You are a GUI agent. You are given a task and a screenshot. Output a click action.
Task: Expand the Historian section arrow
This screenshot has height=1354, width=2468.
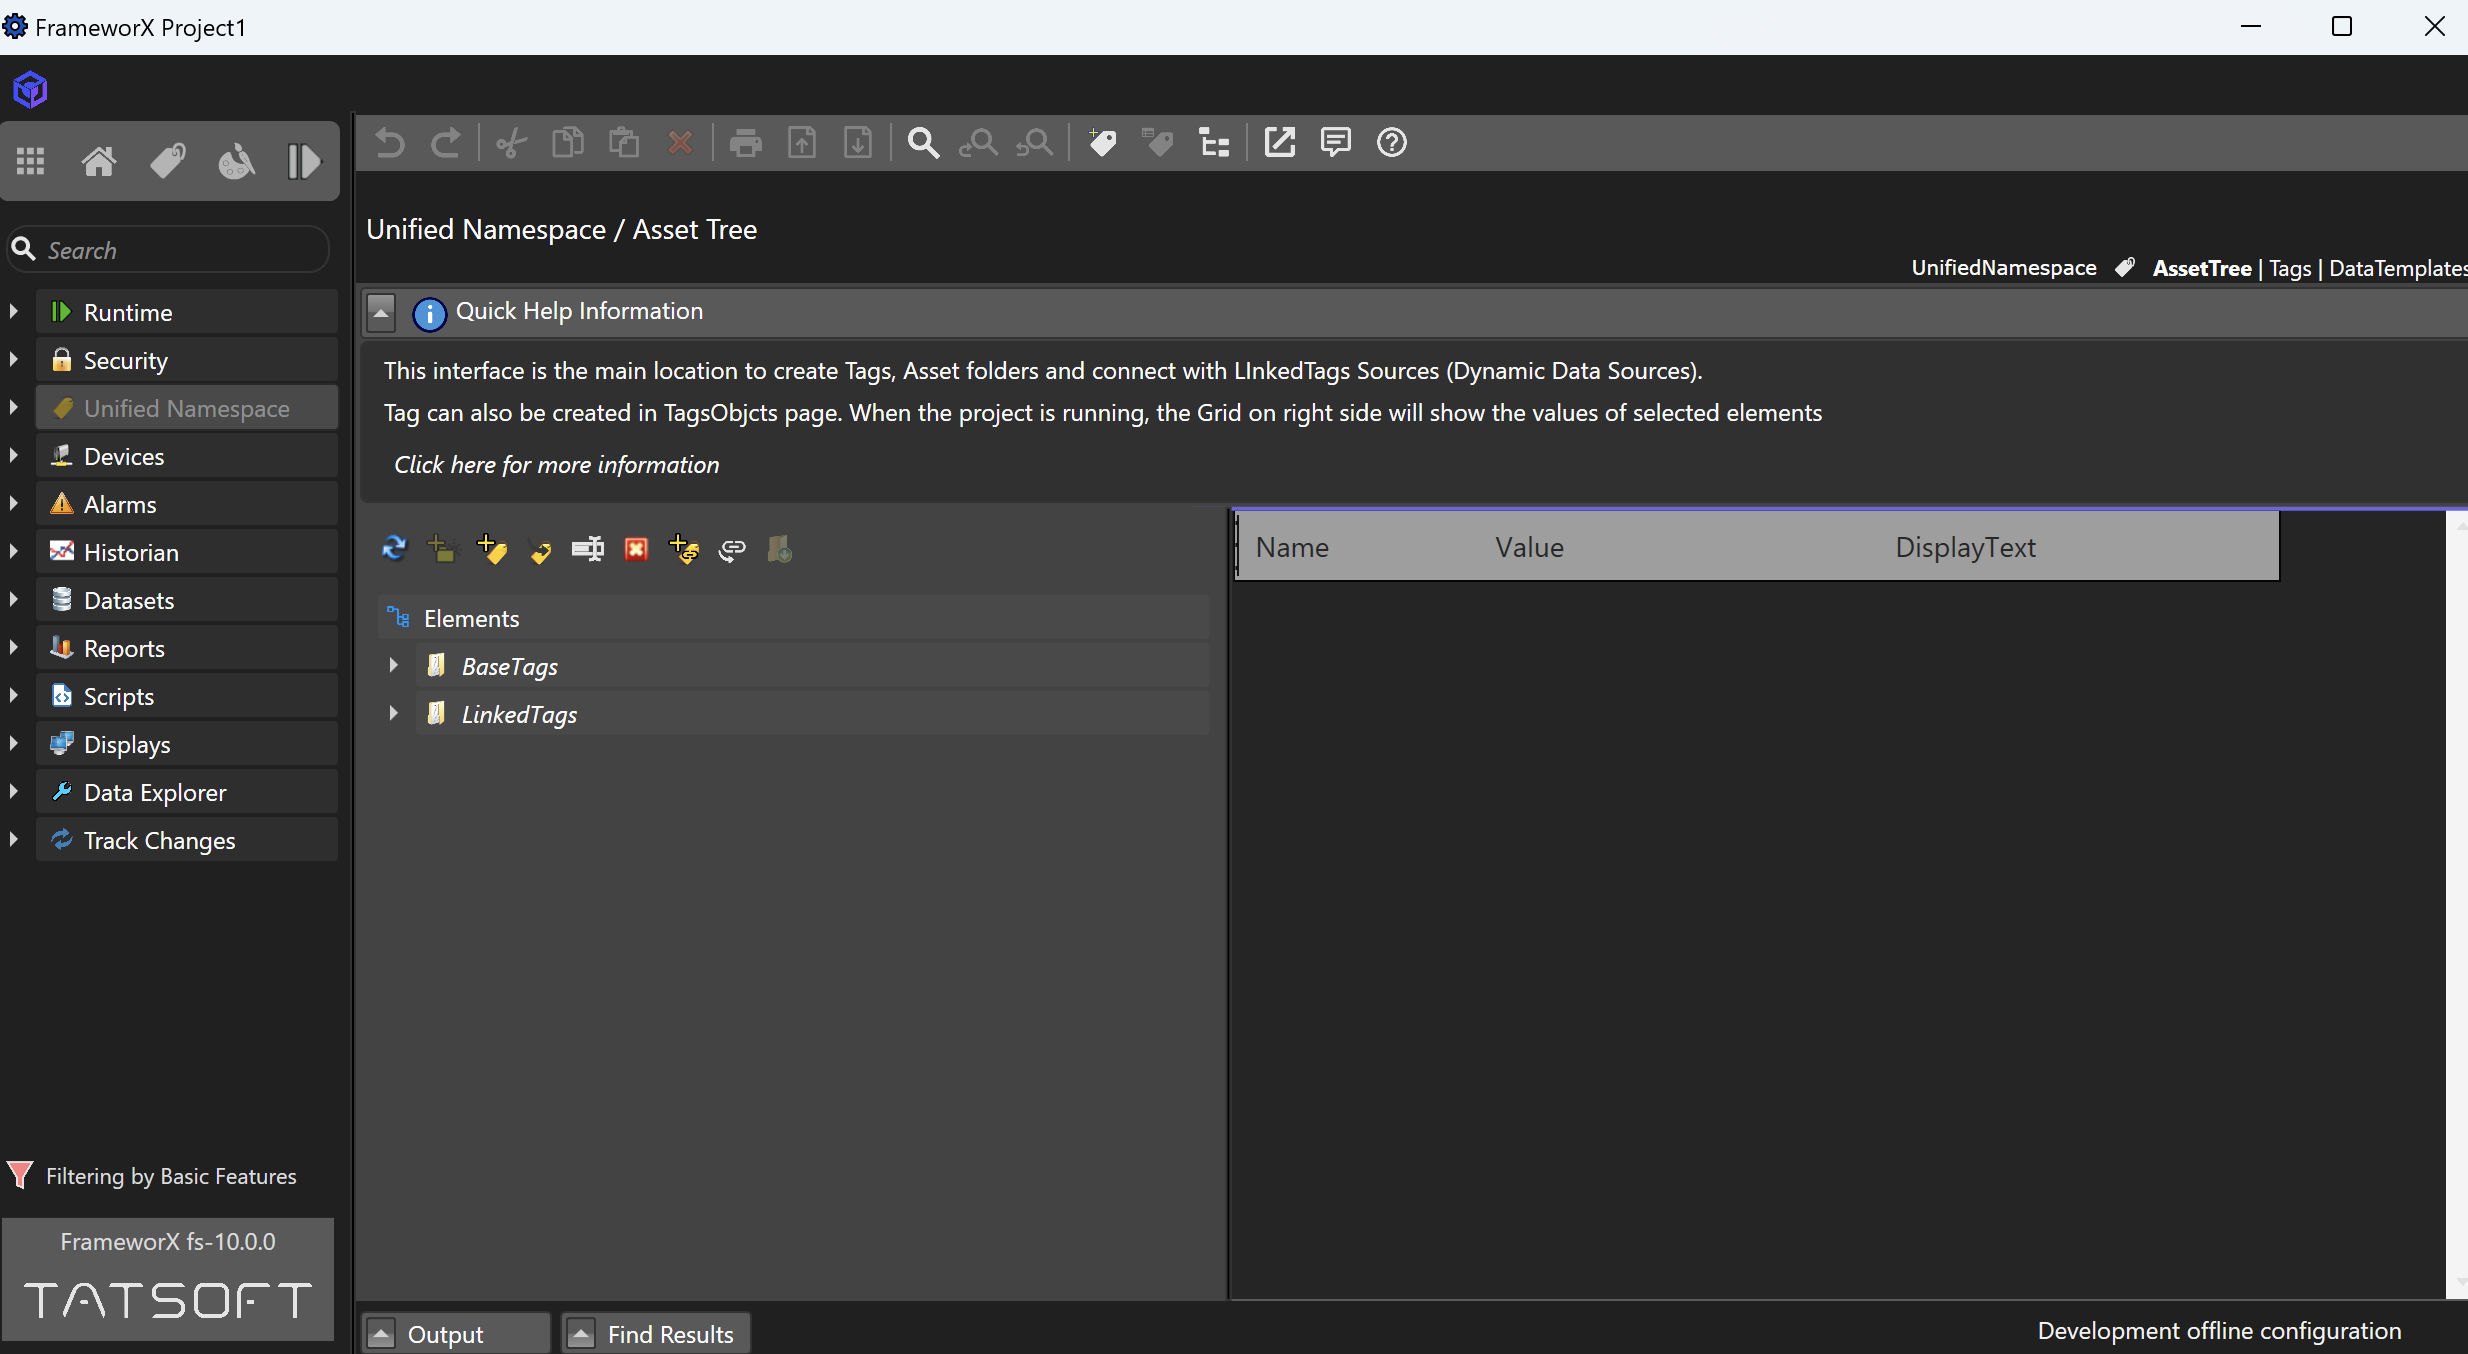13,552
